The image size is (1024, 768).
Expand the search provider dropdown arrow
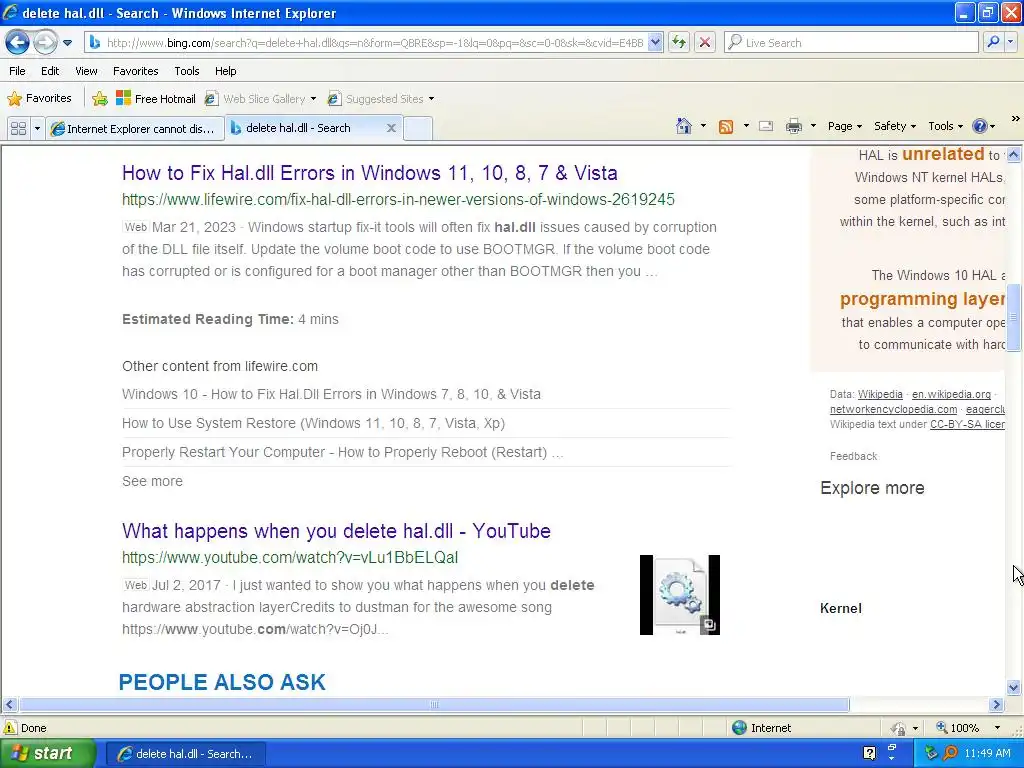coord(1010,42)
